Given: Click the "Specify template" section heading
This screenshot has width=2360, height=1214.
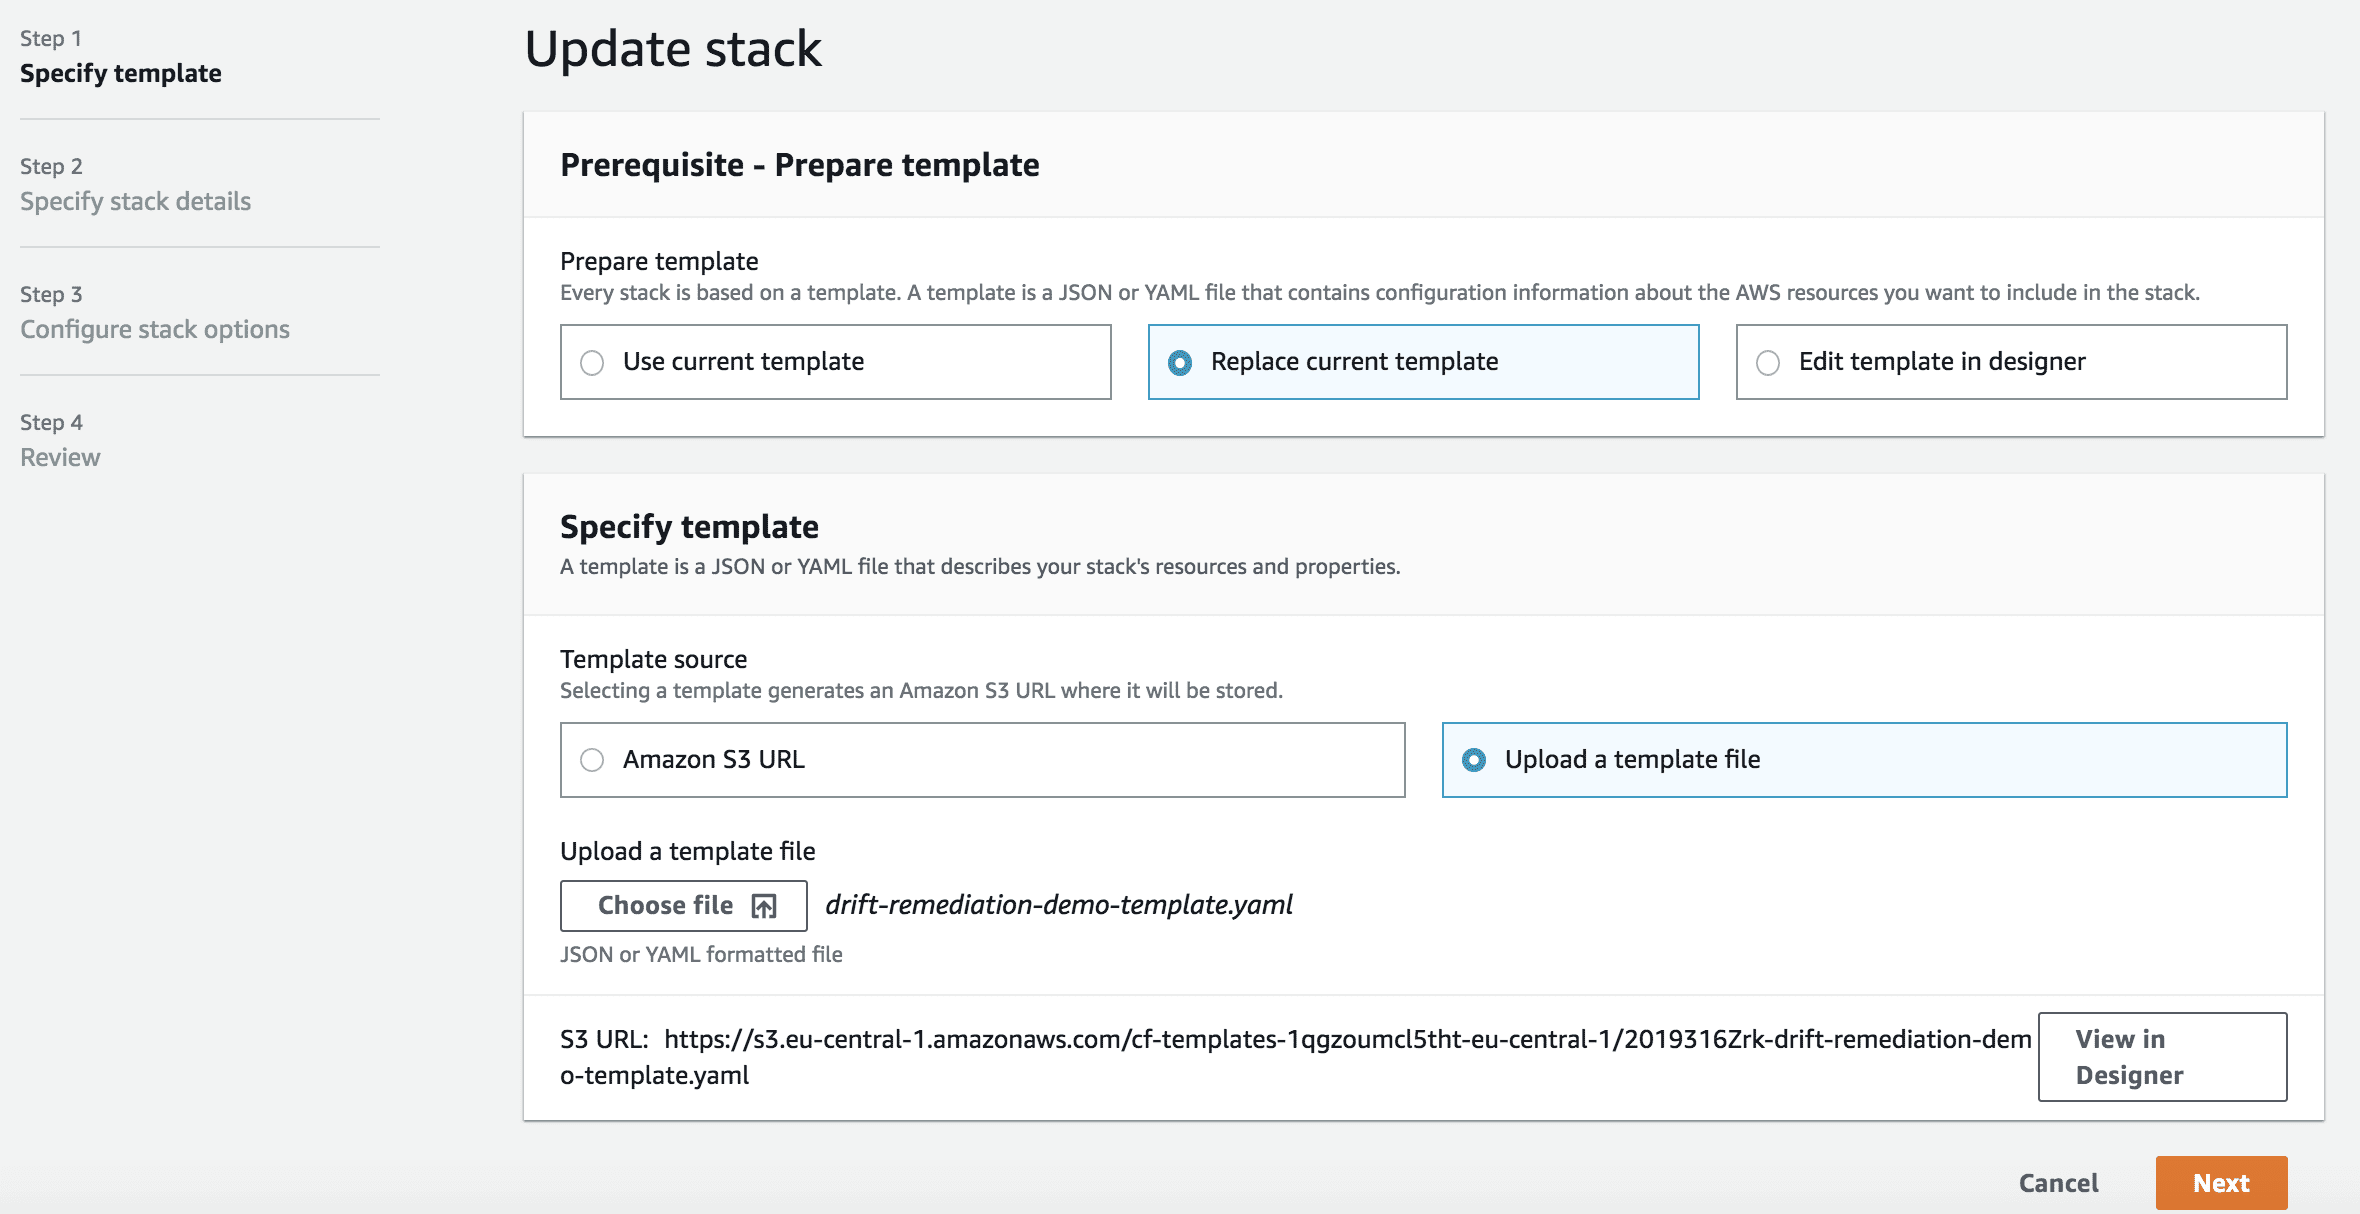Looking at the screenshot, I should [688, 526].
